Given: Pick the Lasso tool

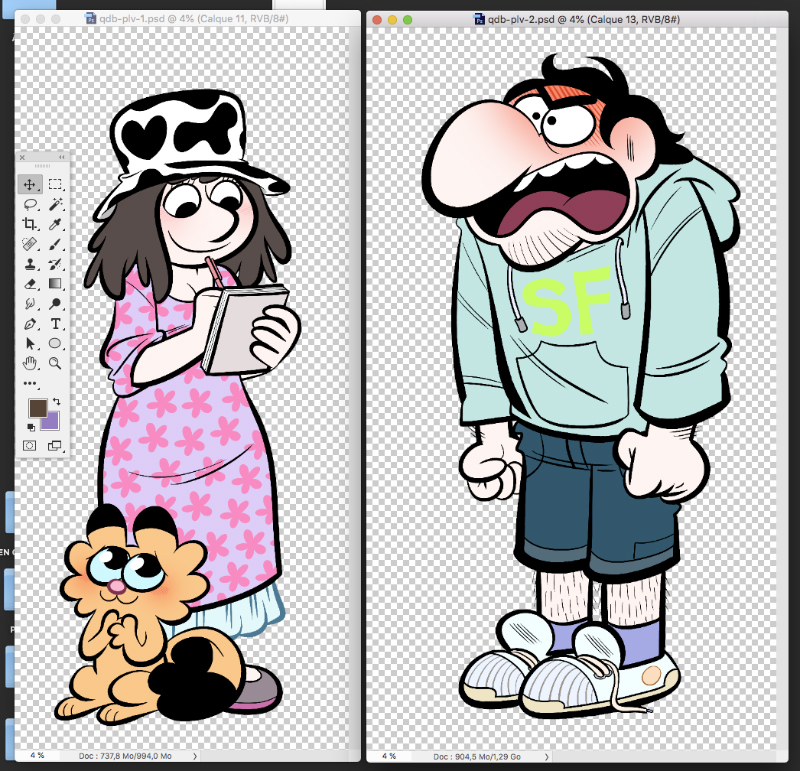Looking at the screenshot, I should click(30, 204).
